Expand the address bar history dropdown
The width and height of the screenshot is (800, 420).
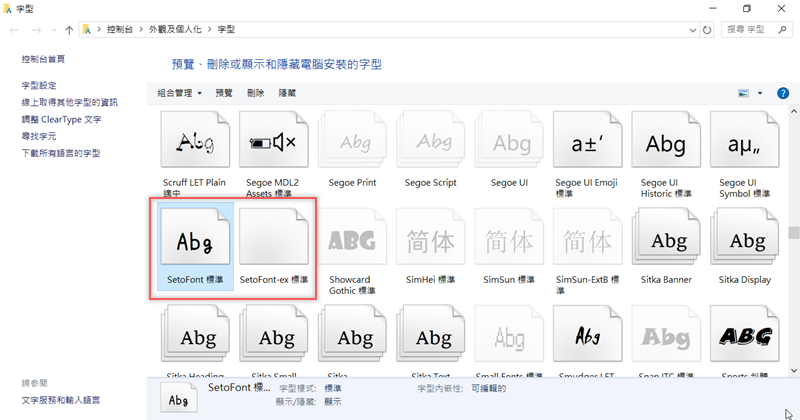692,30
